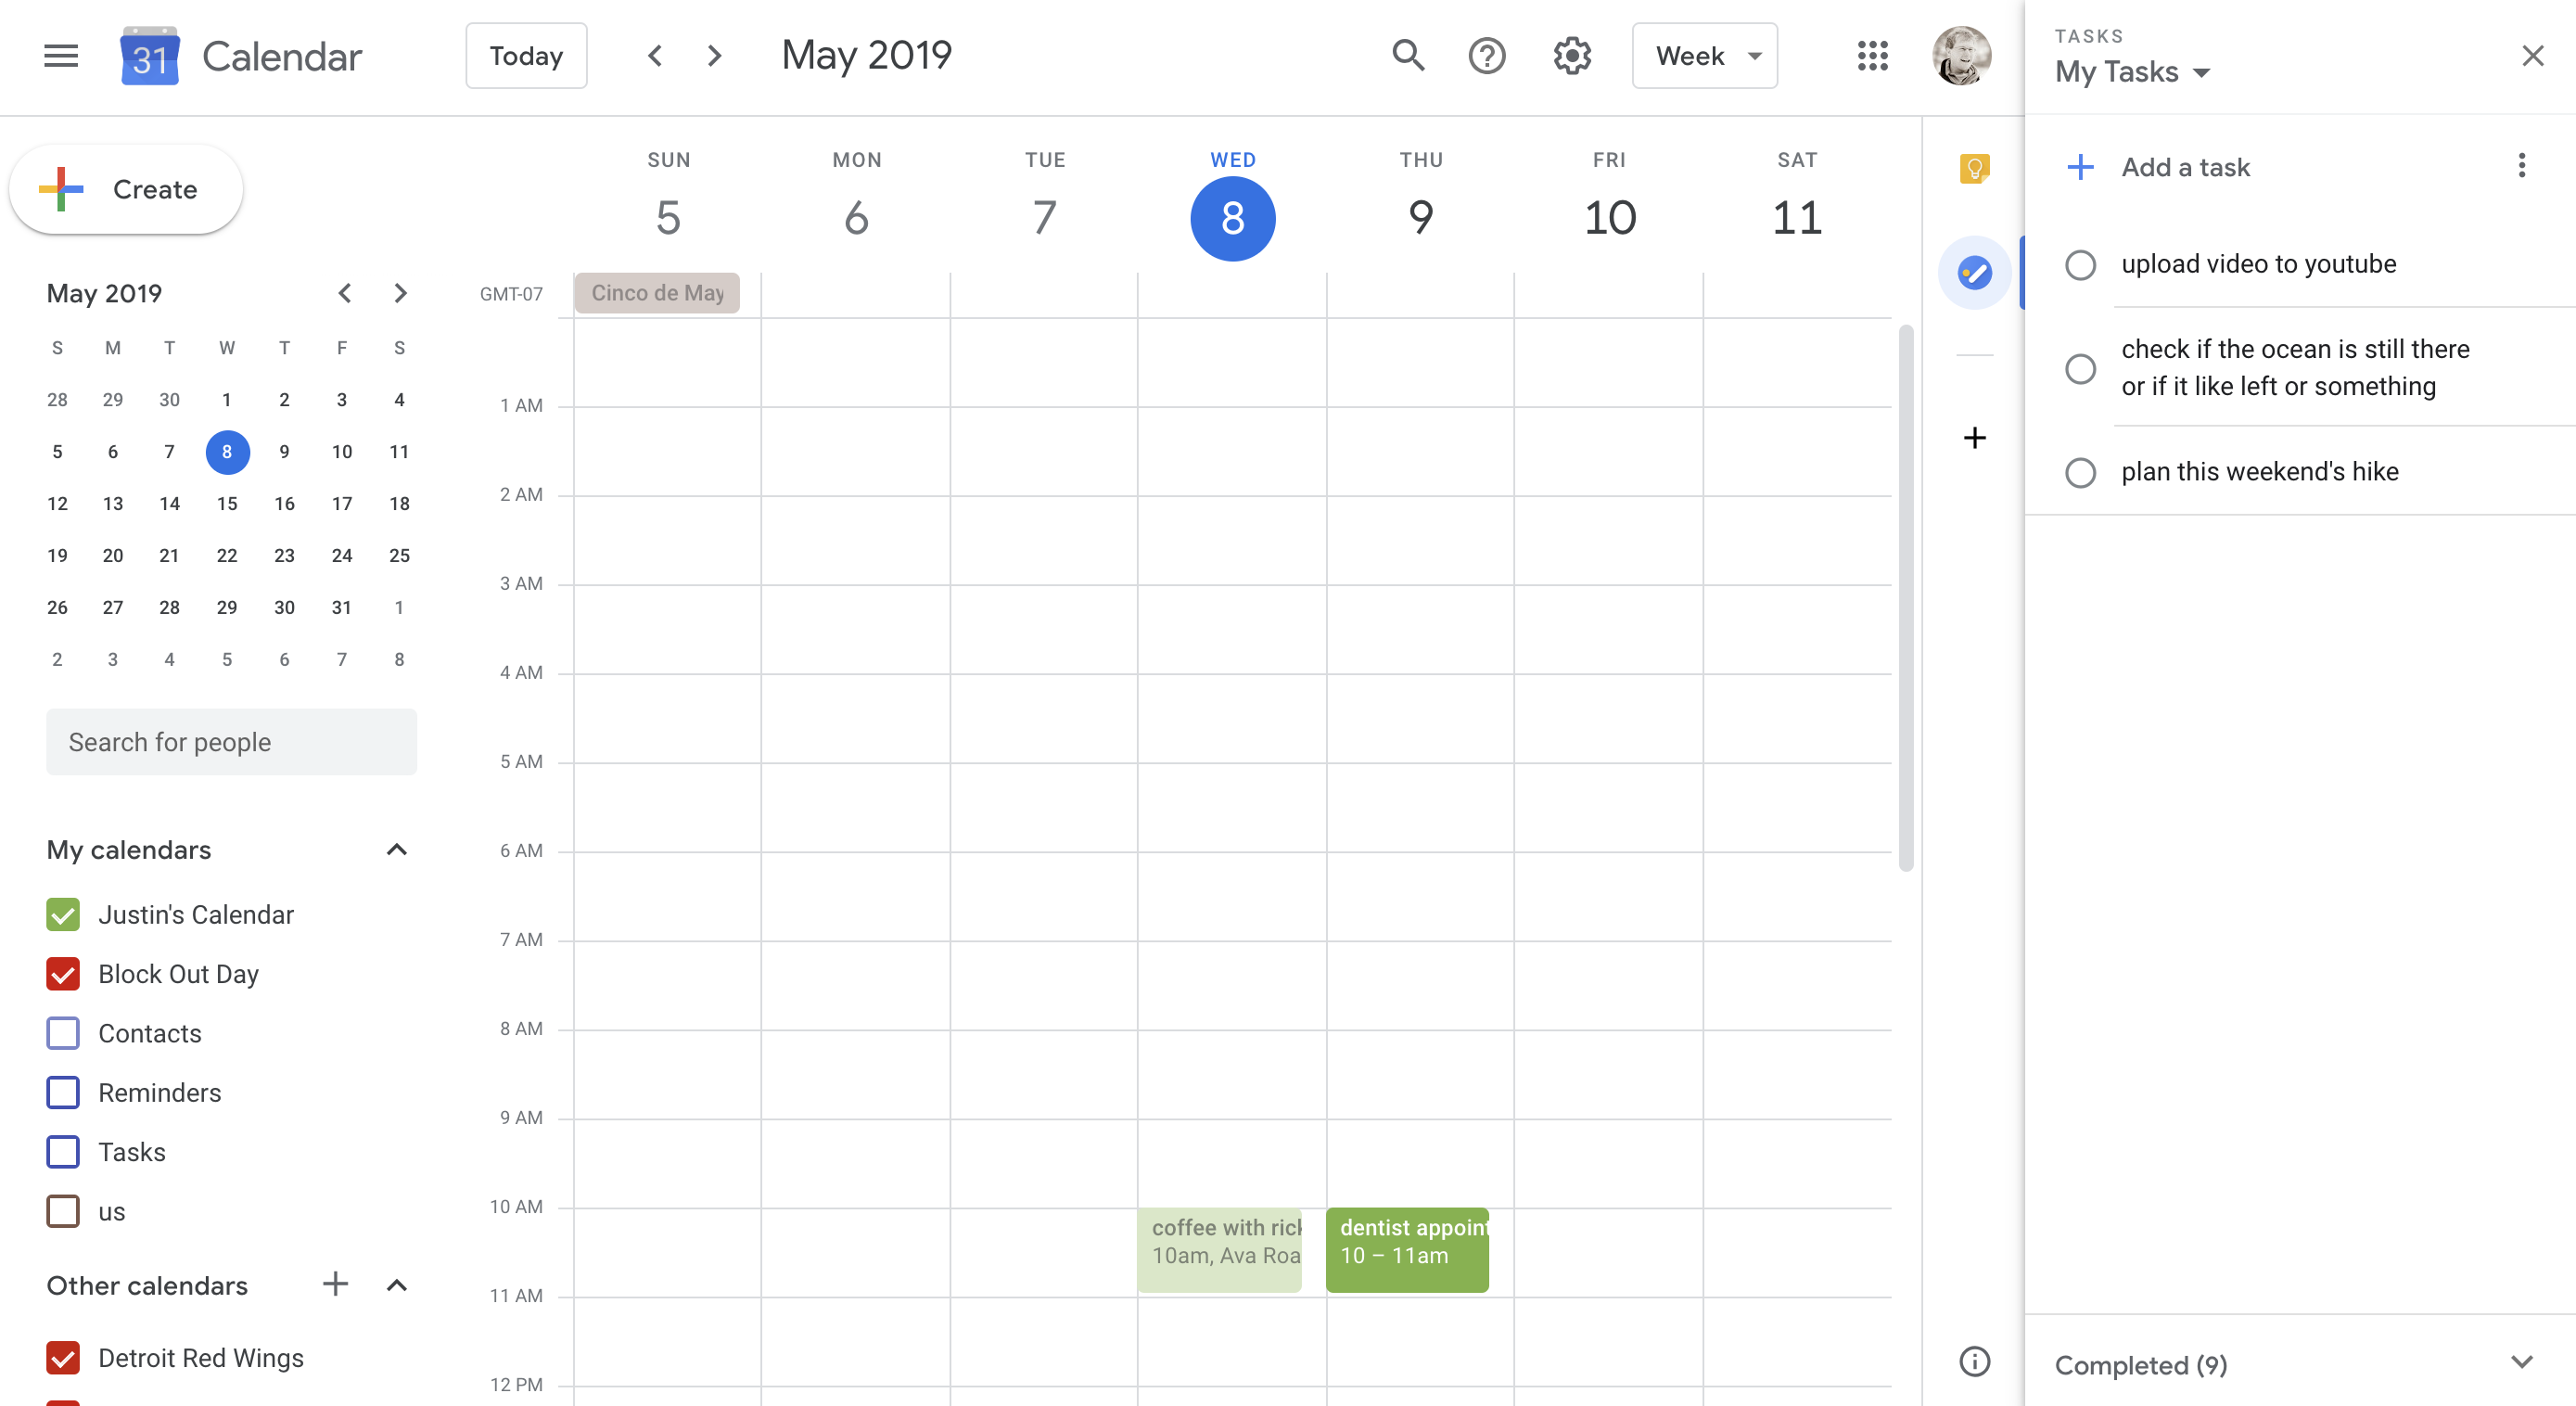Open the Google apps grid
Viewport: 2576px width, 1406px height.
(1872, 56)
